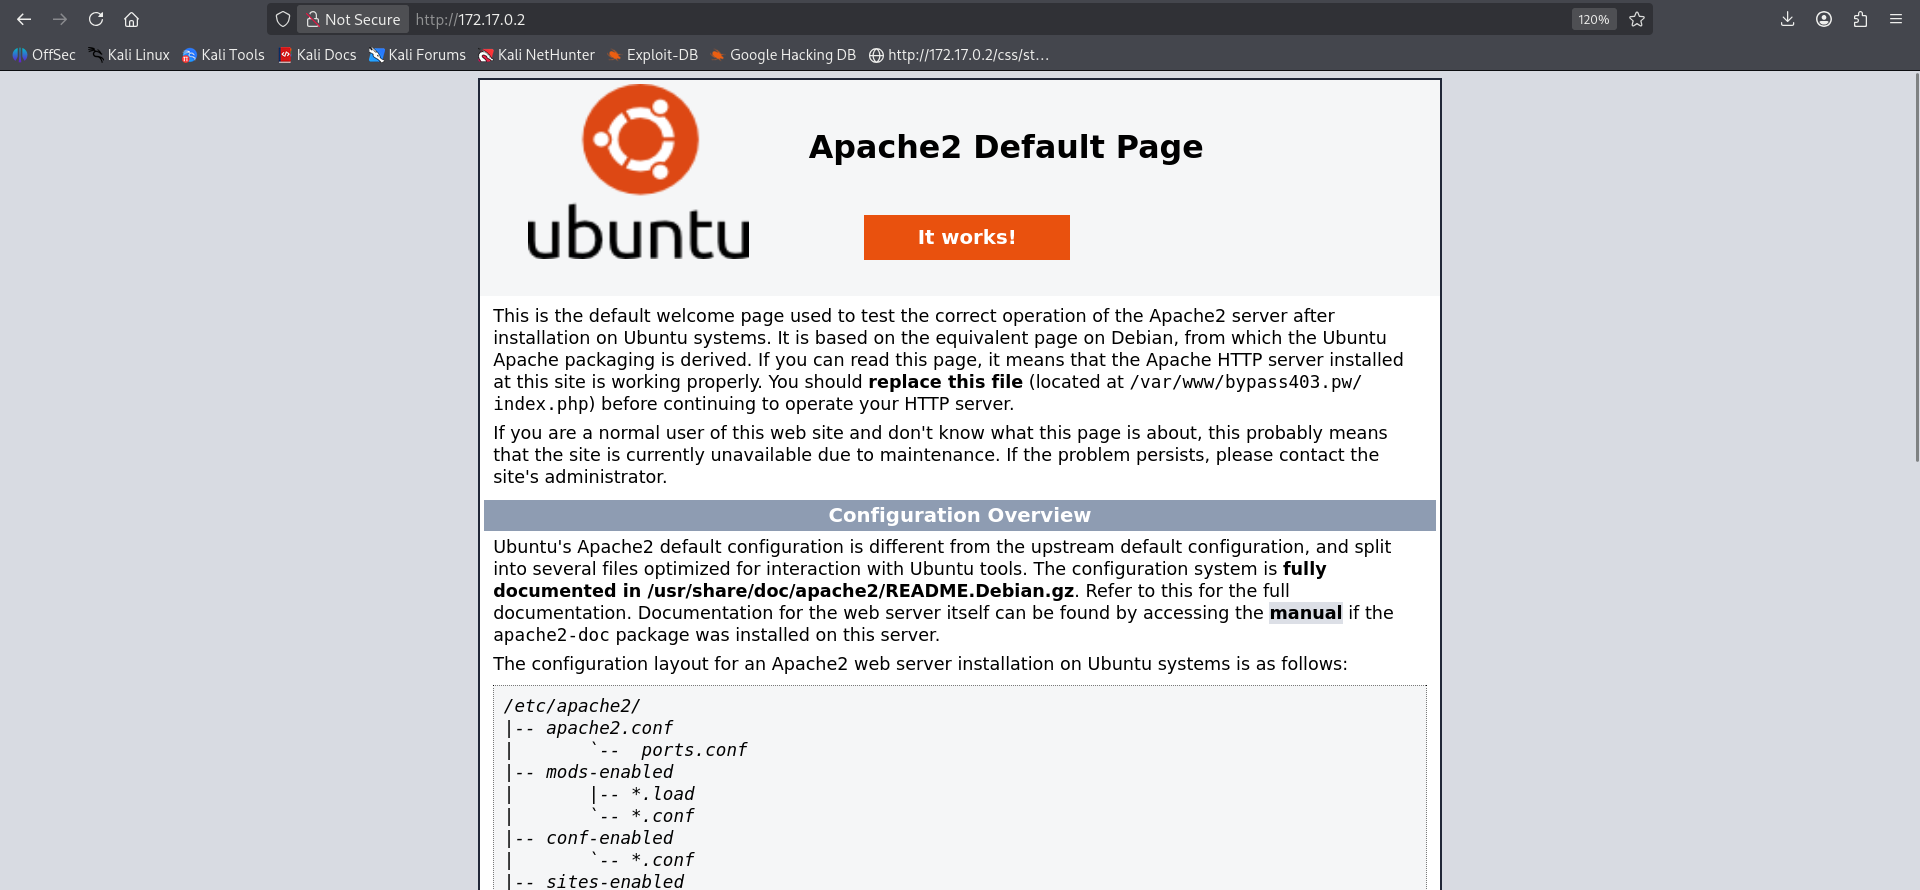Click the *.load tree entry
The height and width of the screenshot is (890, 1920).
662,794
